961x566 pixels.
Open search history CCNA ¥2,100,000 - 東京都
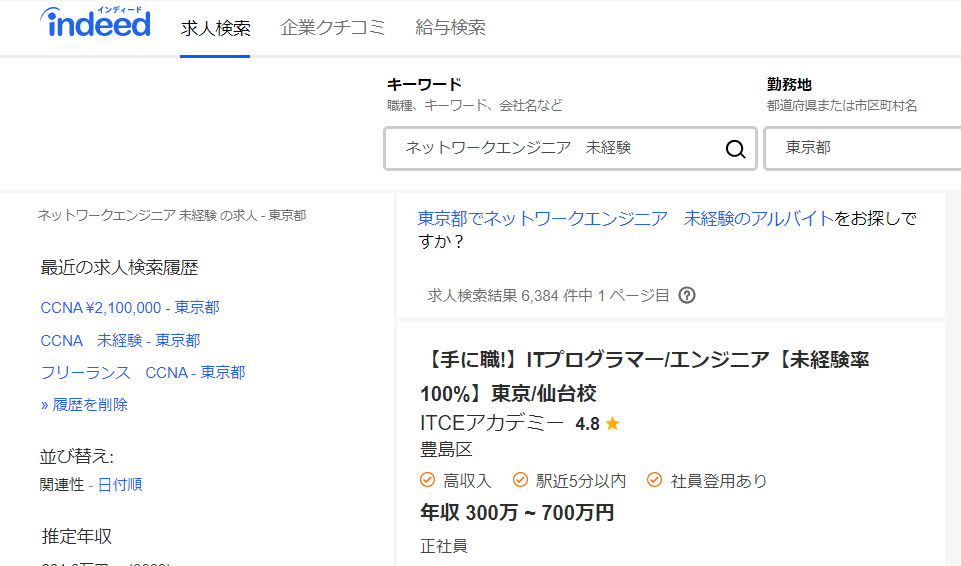click(130, 308)
